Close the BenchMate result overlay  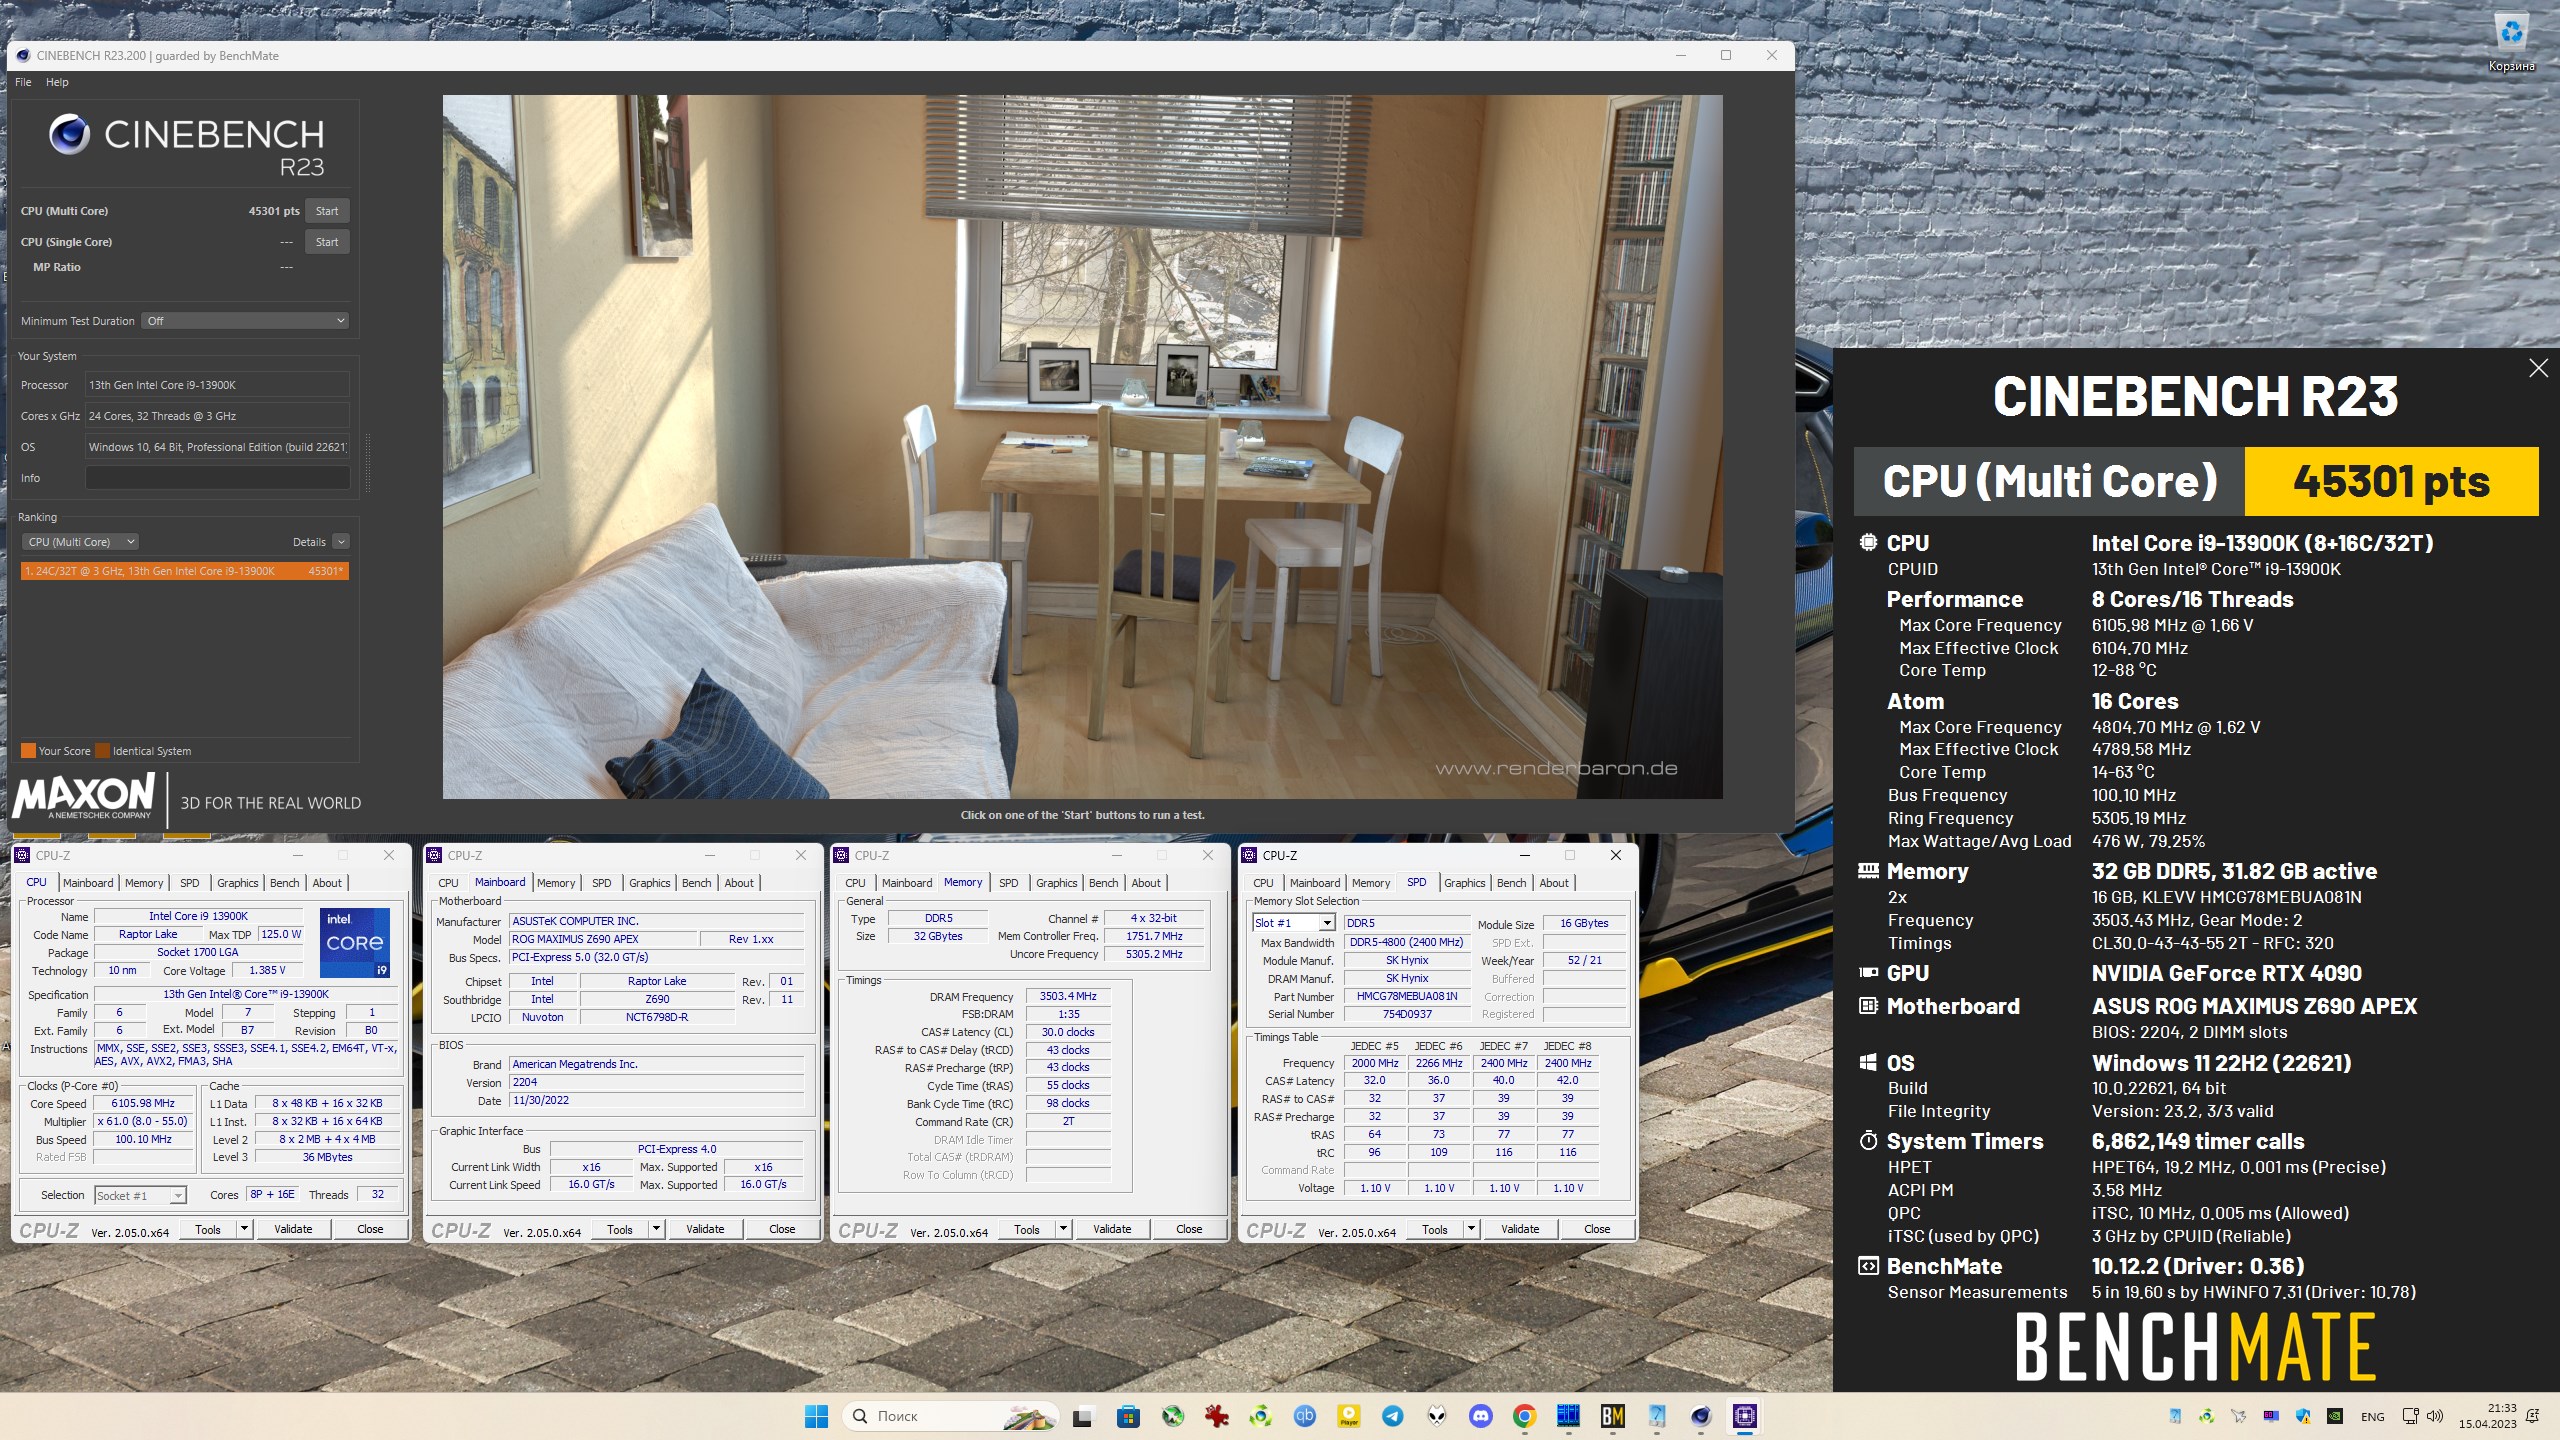click(x=2538, y=368)
